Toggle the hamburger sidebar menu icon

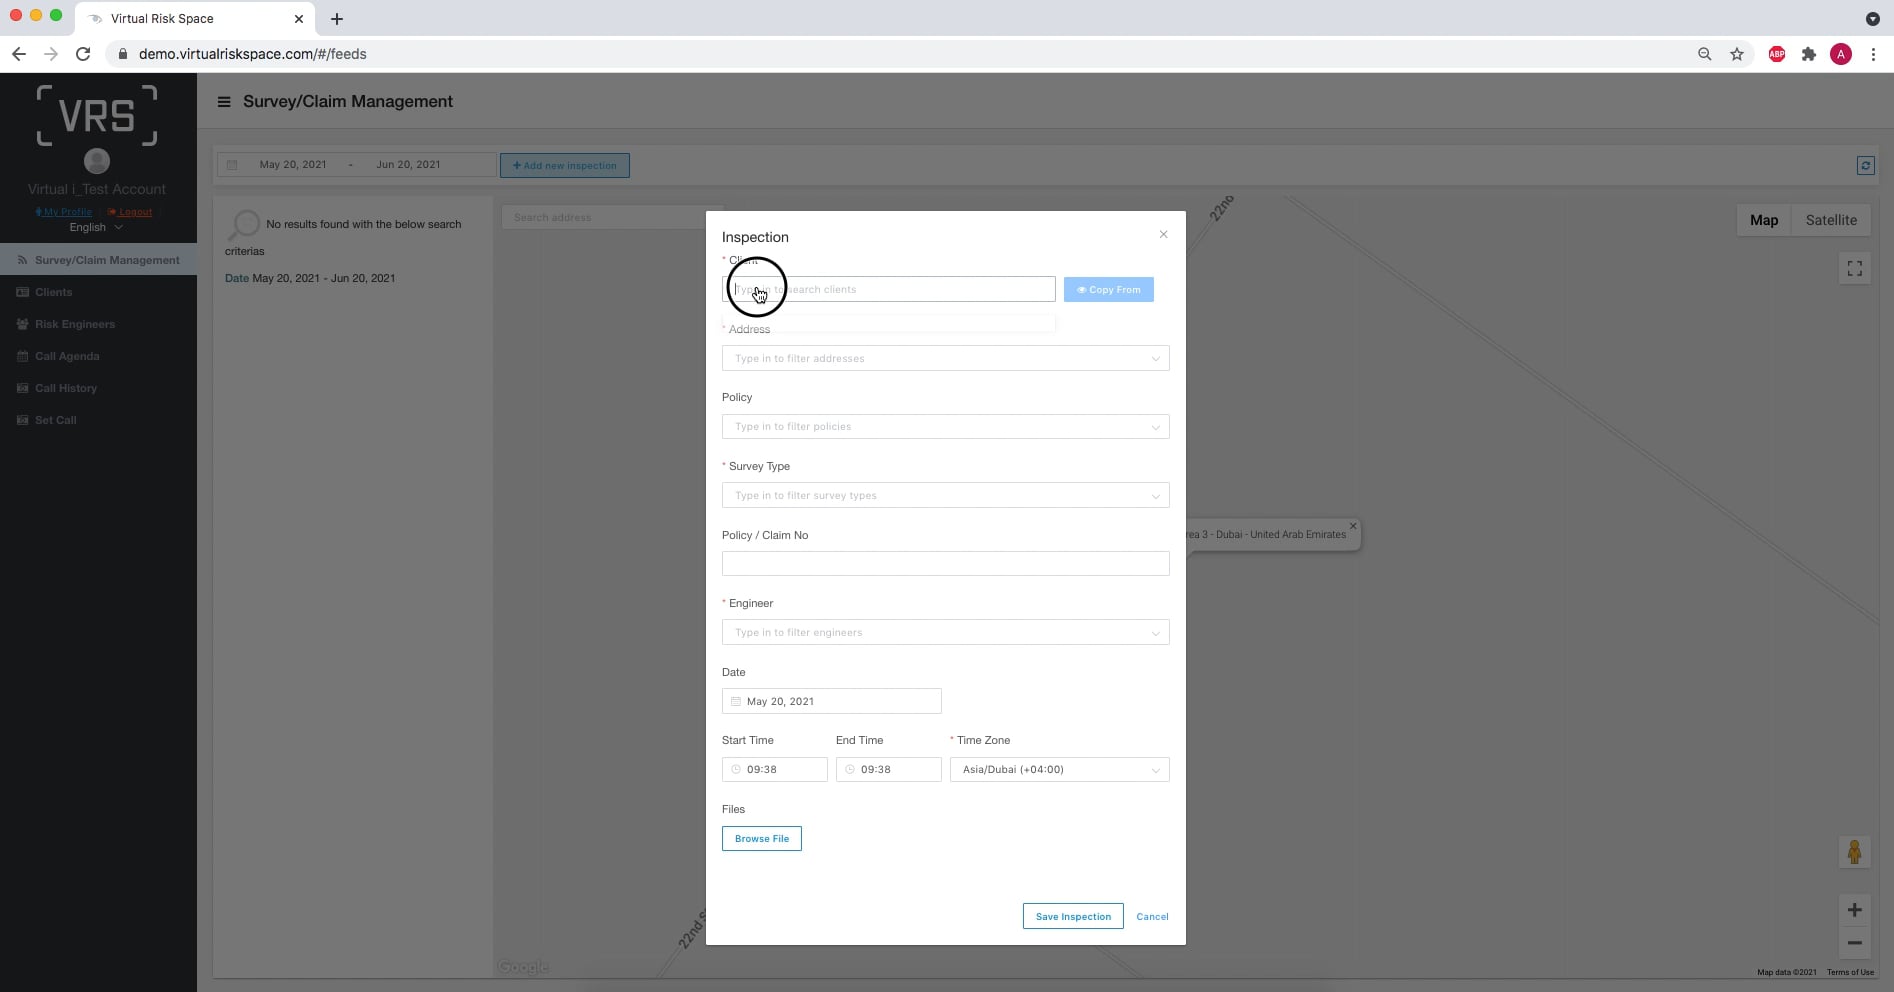(x=224, y=102)
